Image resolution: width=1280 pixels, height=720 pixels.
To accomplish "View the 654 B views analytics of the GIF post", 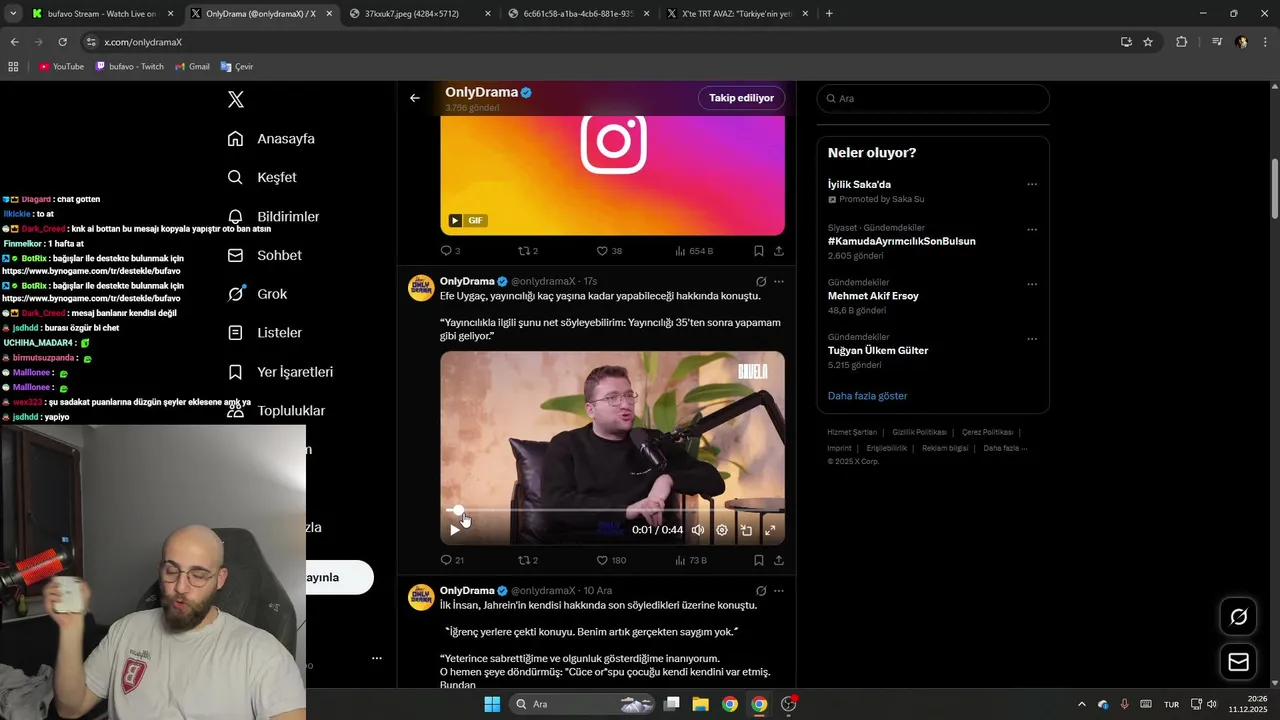I will click(x=694, y=251).
